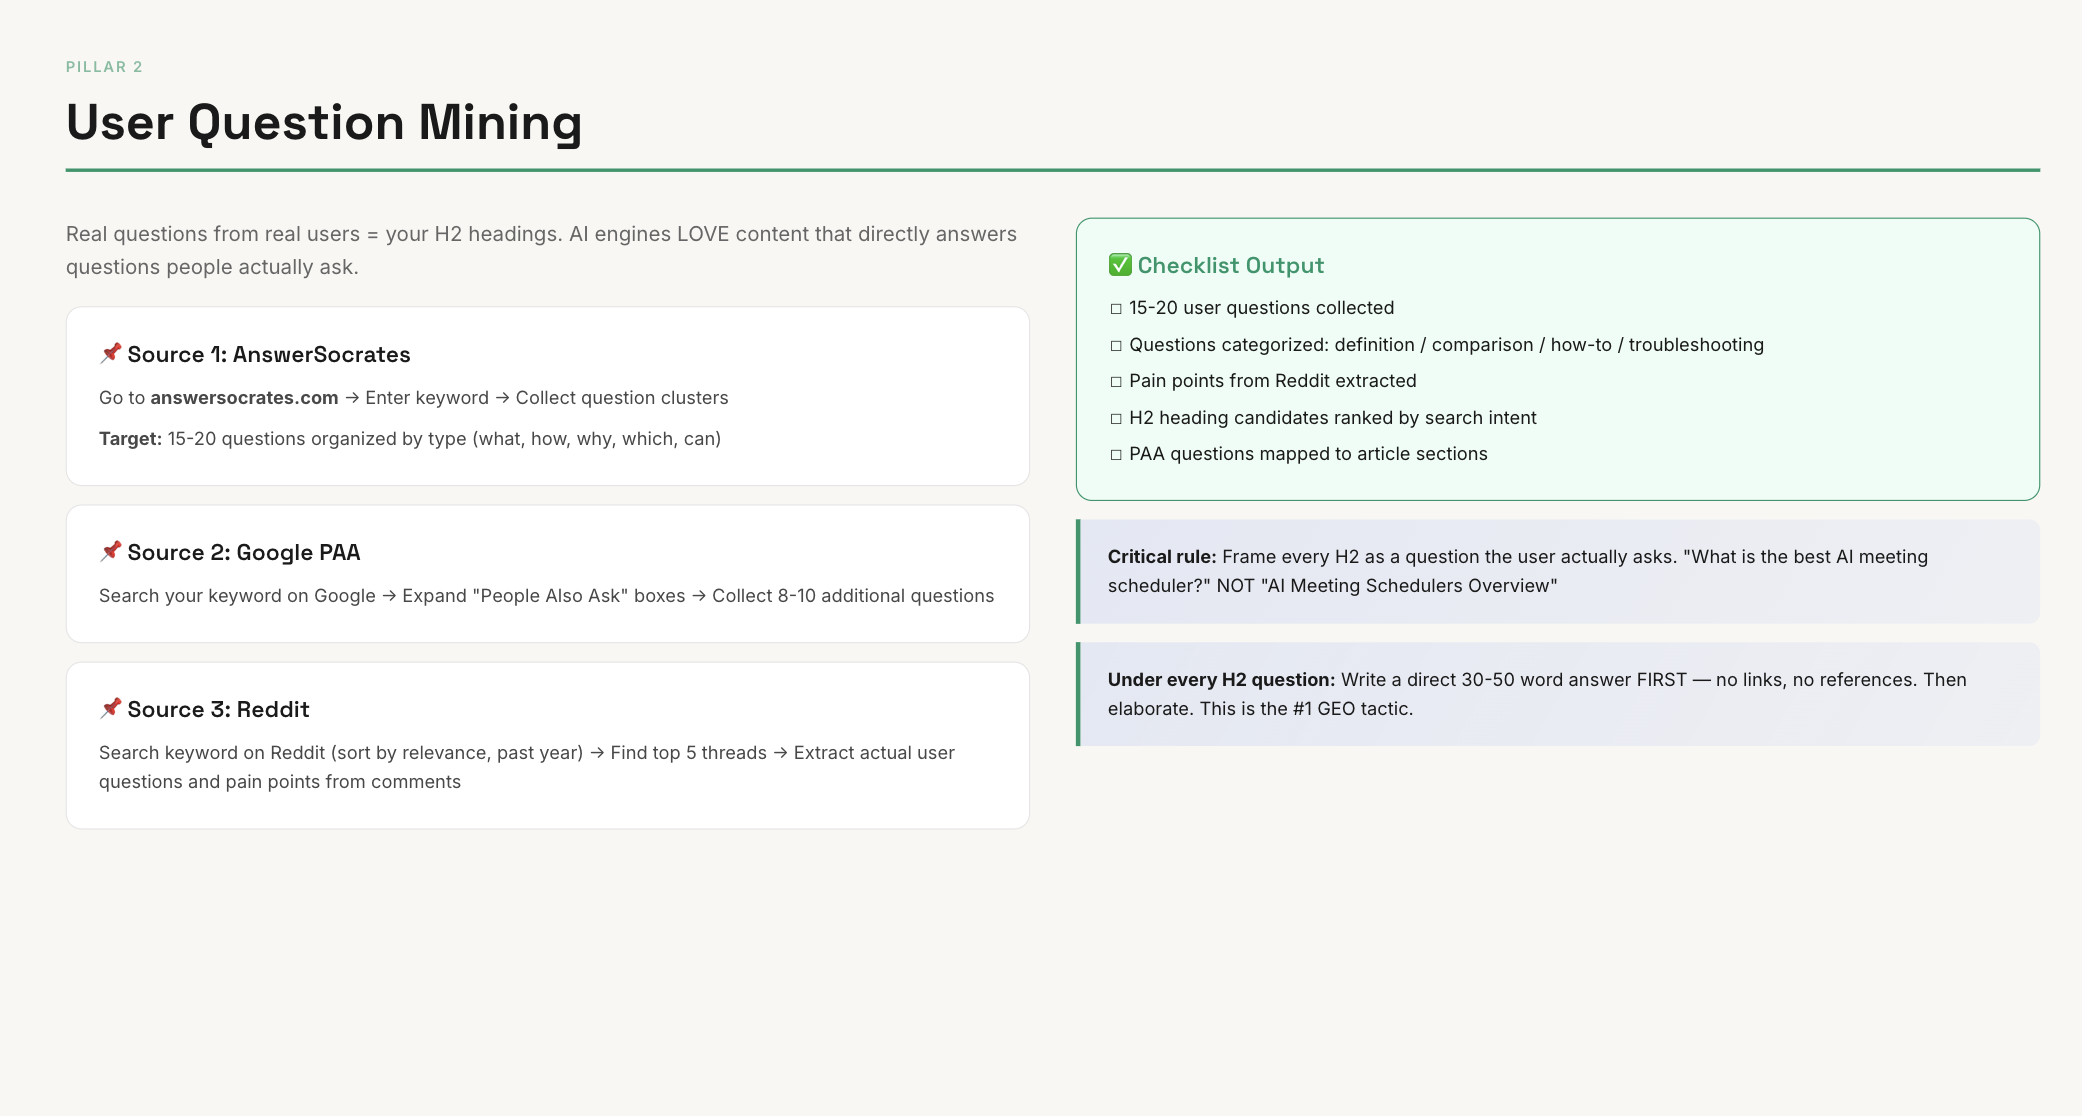This screenshot has height=1116, width=2082.
Task: Check 'Pain points from Reddit extracted' box
Action: point(1116,382)
